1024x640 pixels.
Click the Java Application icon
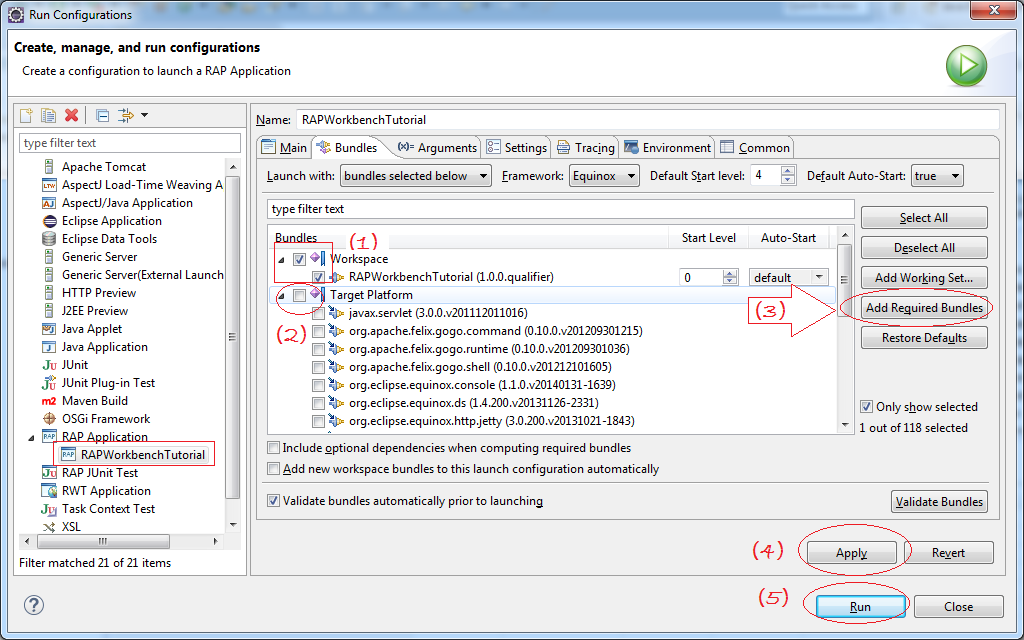(49, 347)
